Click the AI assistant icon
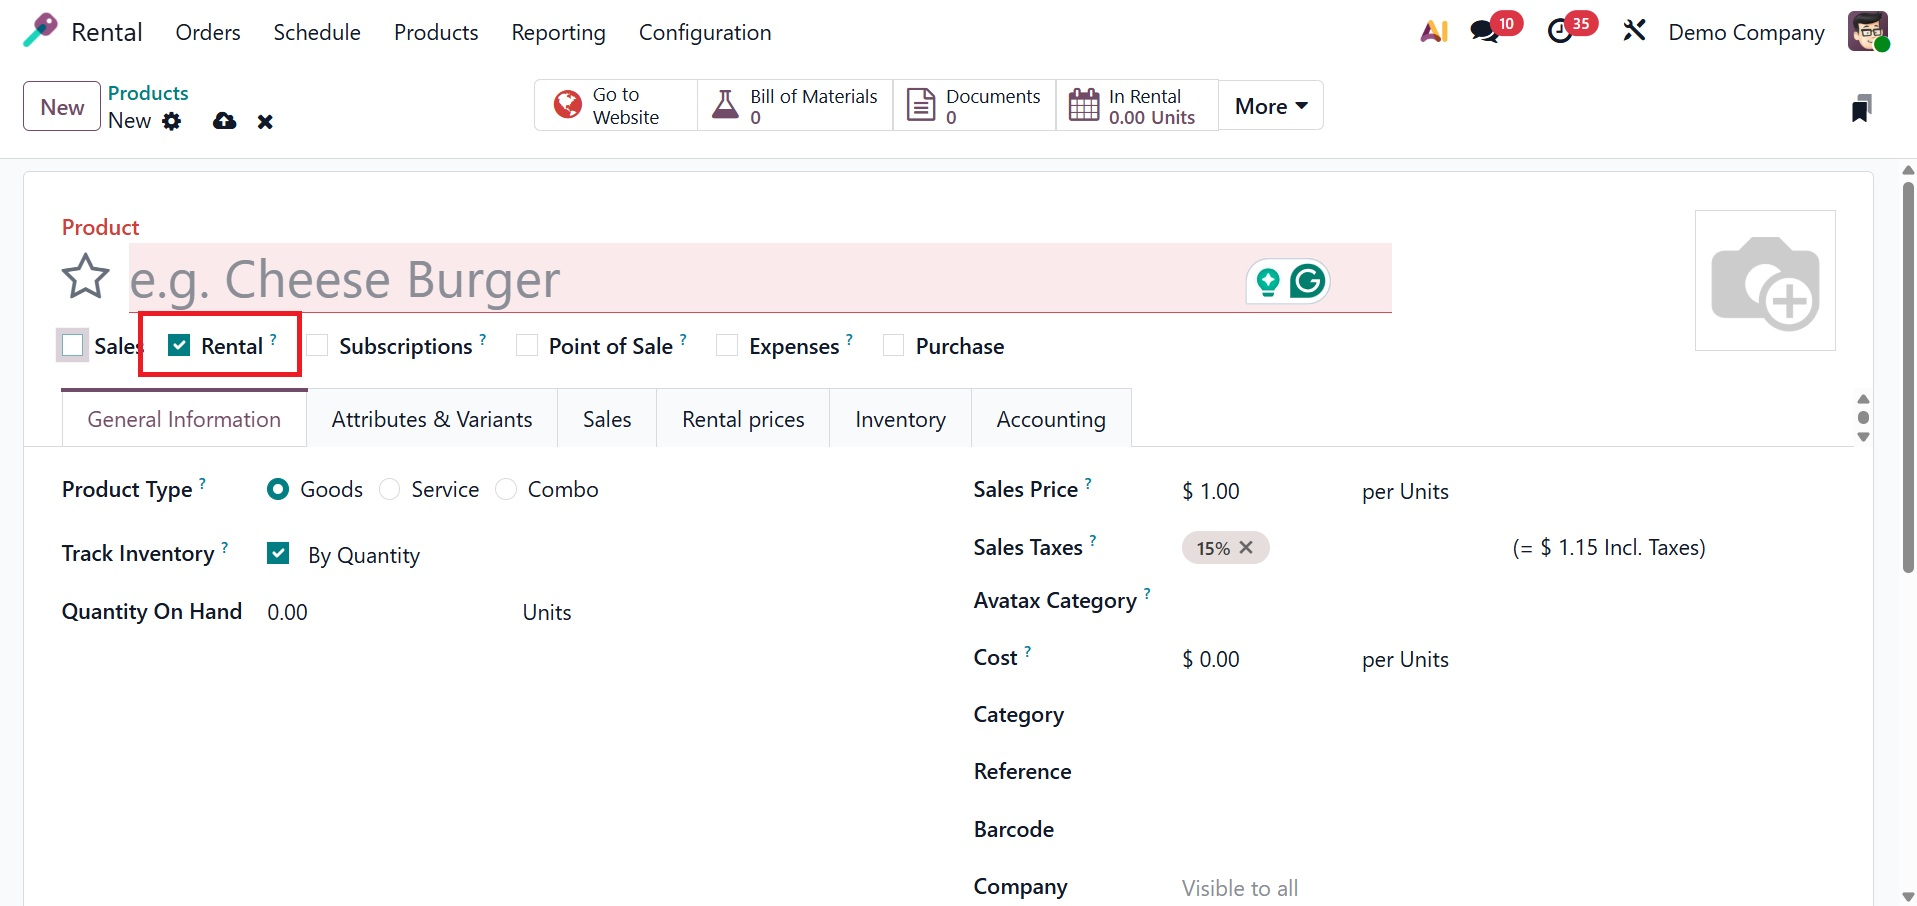 pyautogui.click(x=1434, y=32)
